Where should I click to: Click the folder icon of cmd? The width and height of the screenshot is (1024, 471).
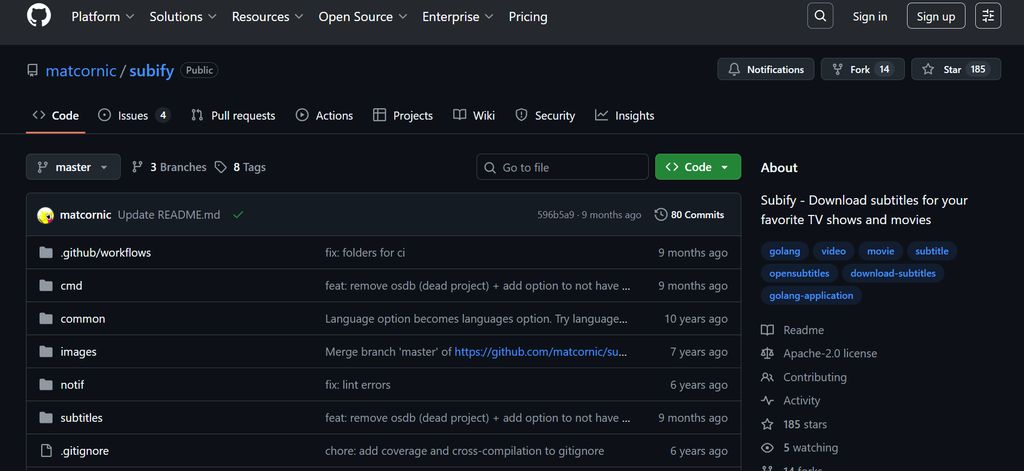(x=46, y=285)
